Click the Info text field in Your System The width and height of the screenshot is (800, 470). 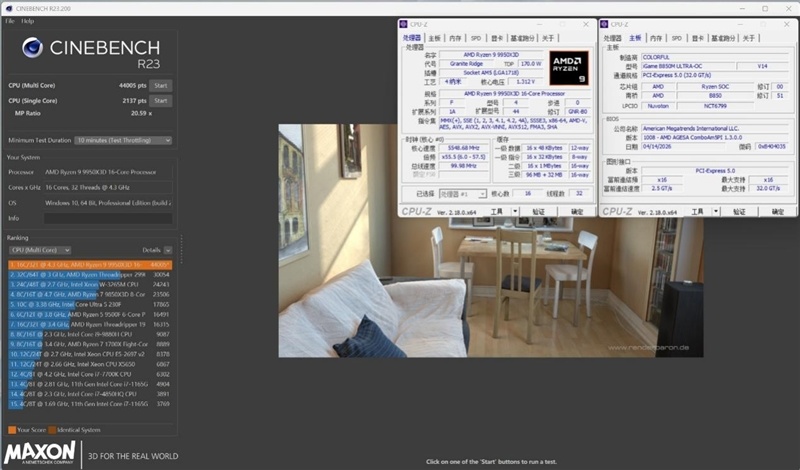pyautogui.click(x=108, y=218)
